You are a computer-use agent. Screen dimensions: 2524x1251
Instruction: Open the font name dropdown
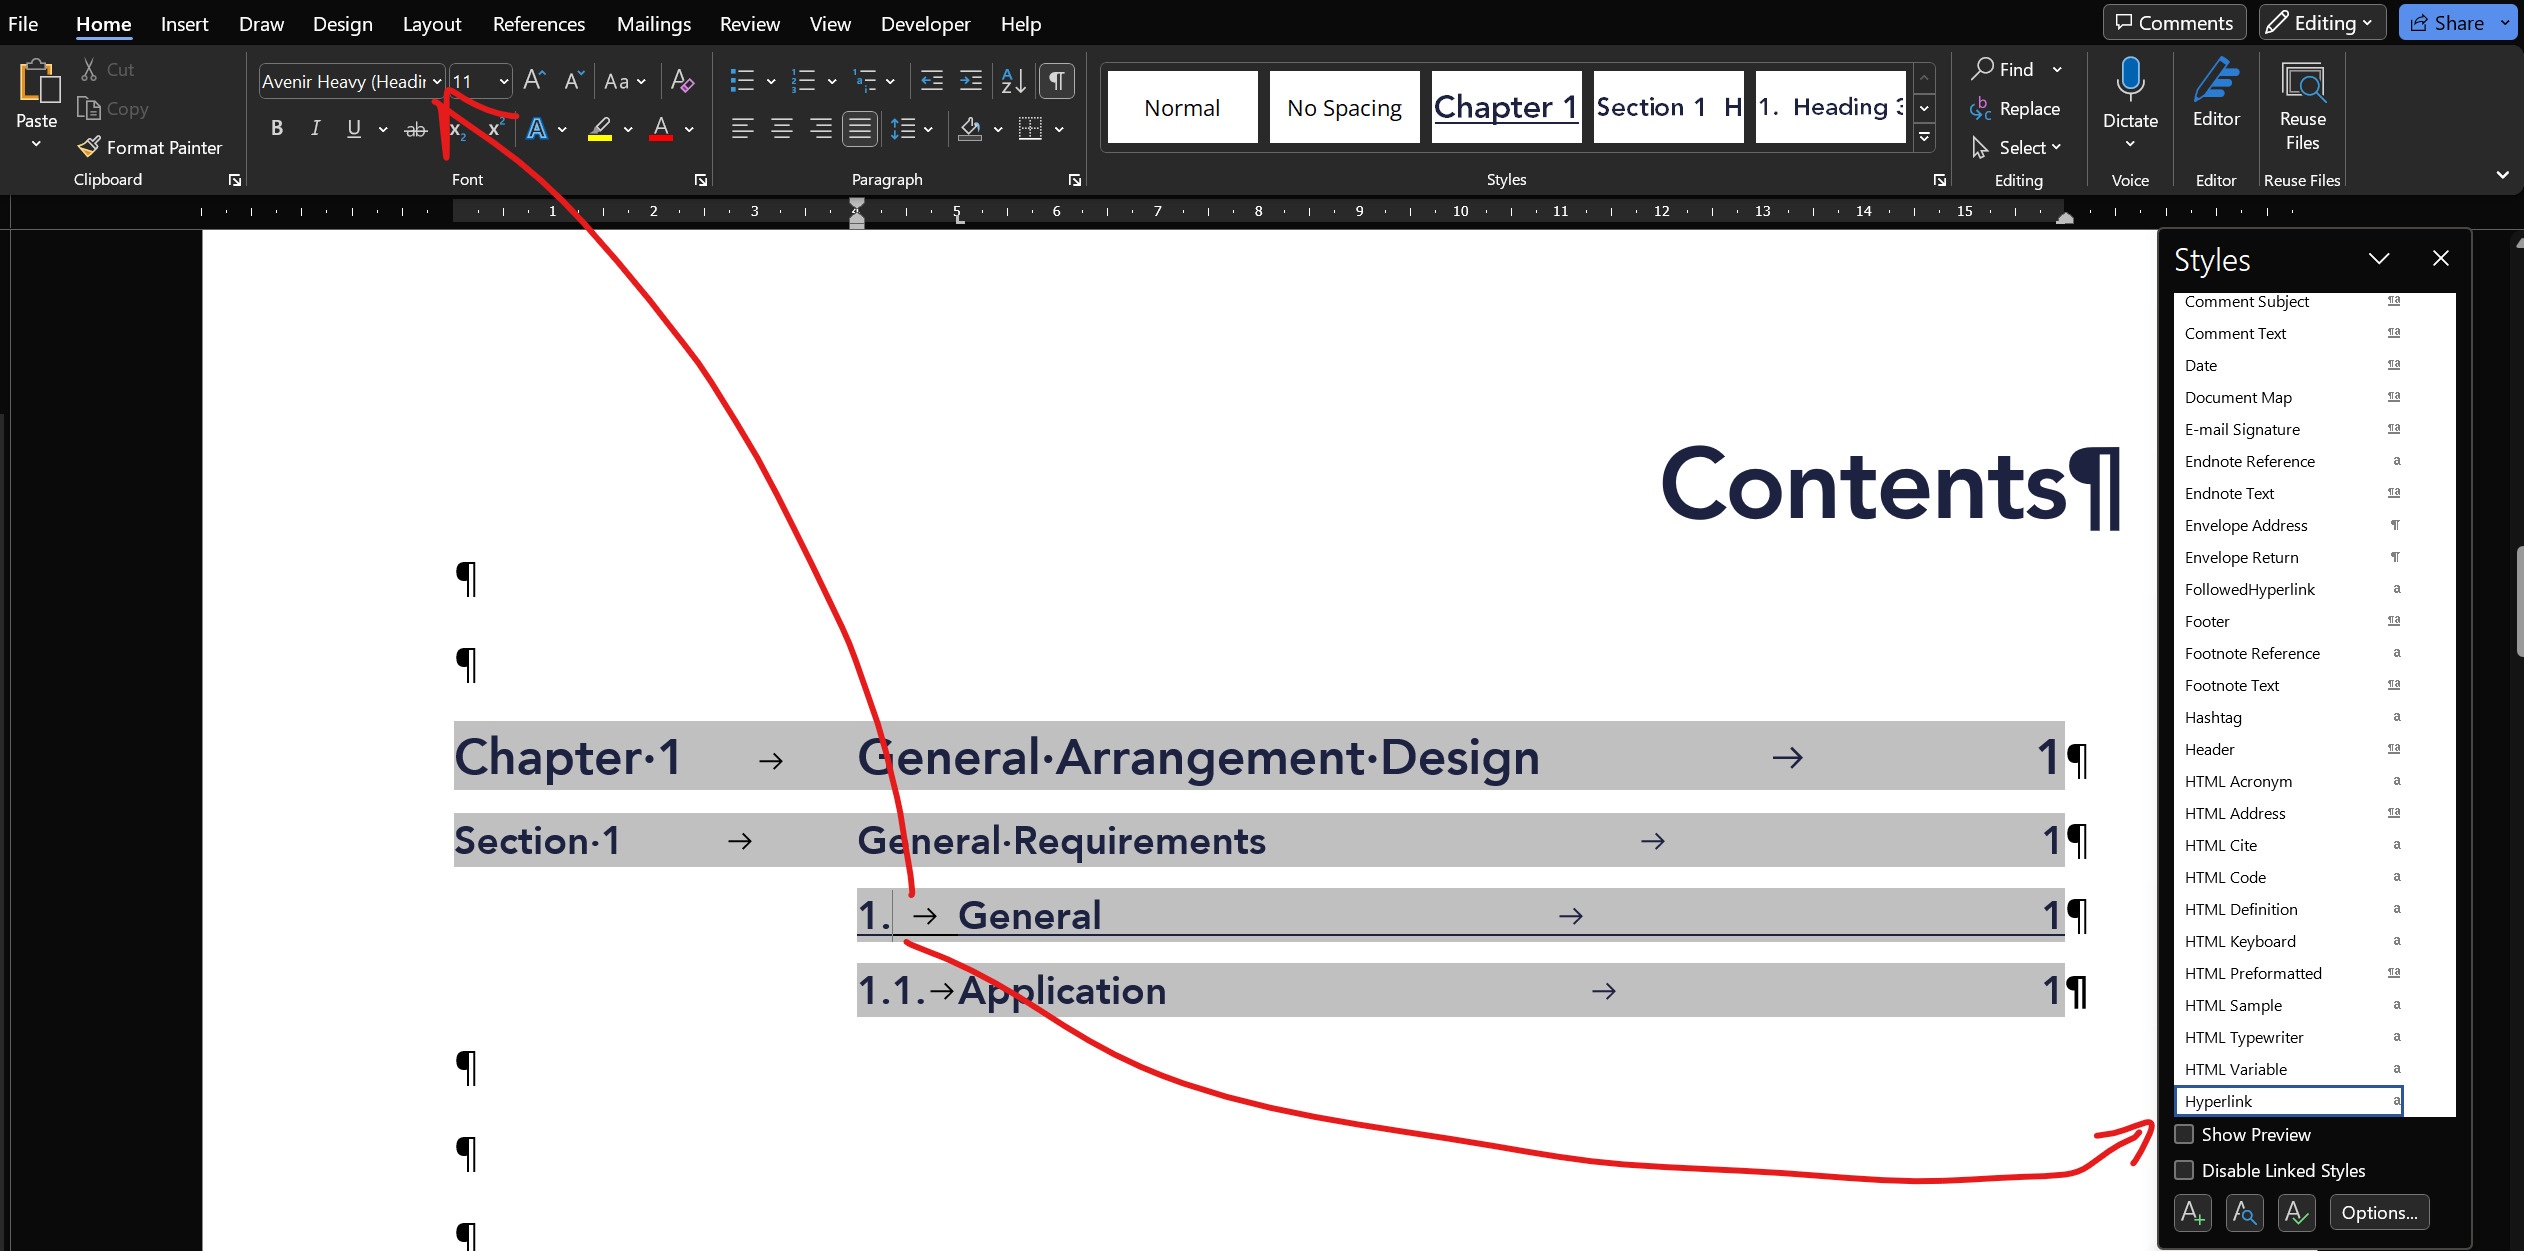(x=437, y=81)
